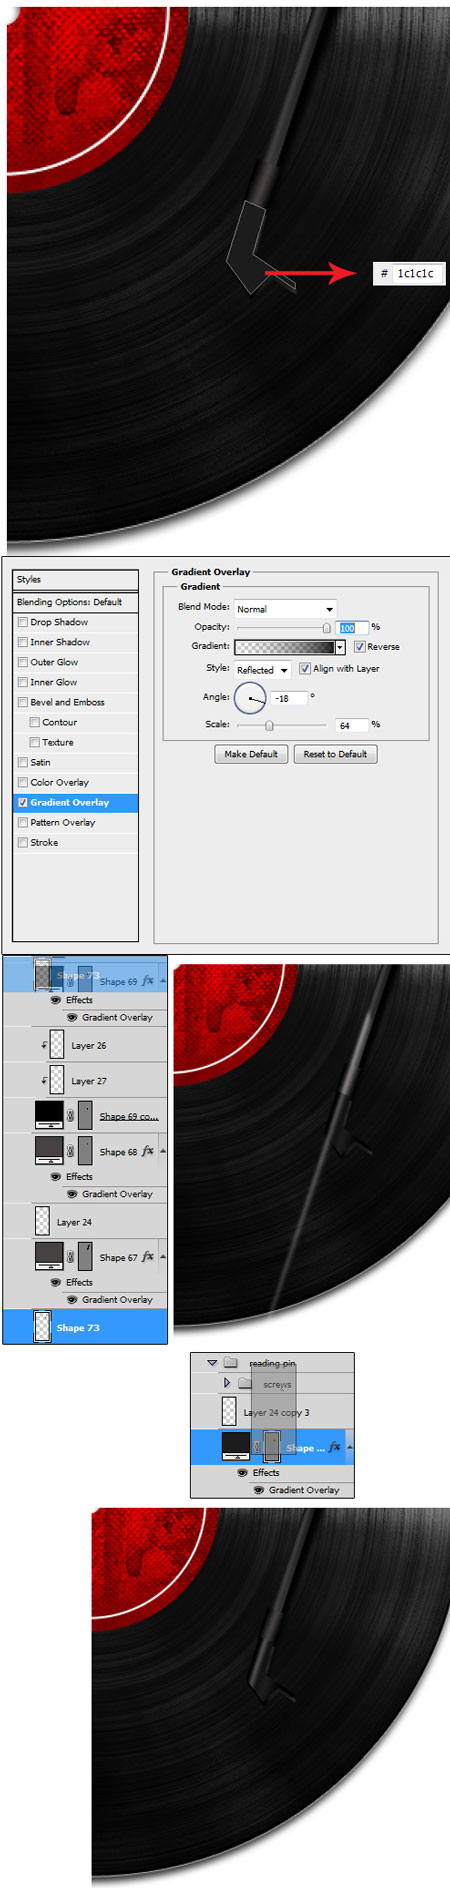450x1888 pixels.
Task: Select the Color Overlay style row
Action: click(x=76, y=782)
